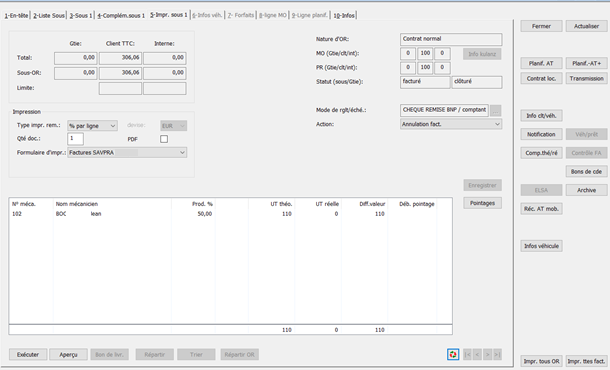The width and height of the screenshot is (610, 370).
Task: Click Impr. ttes fact. button
Action: pyautogui.click(x=586, y=361)
